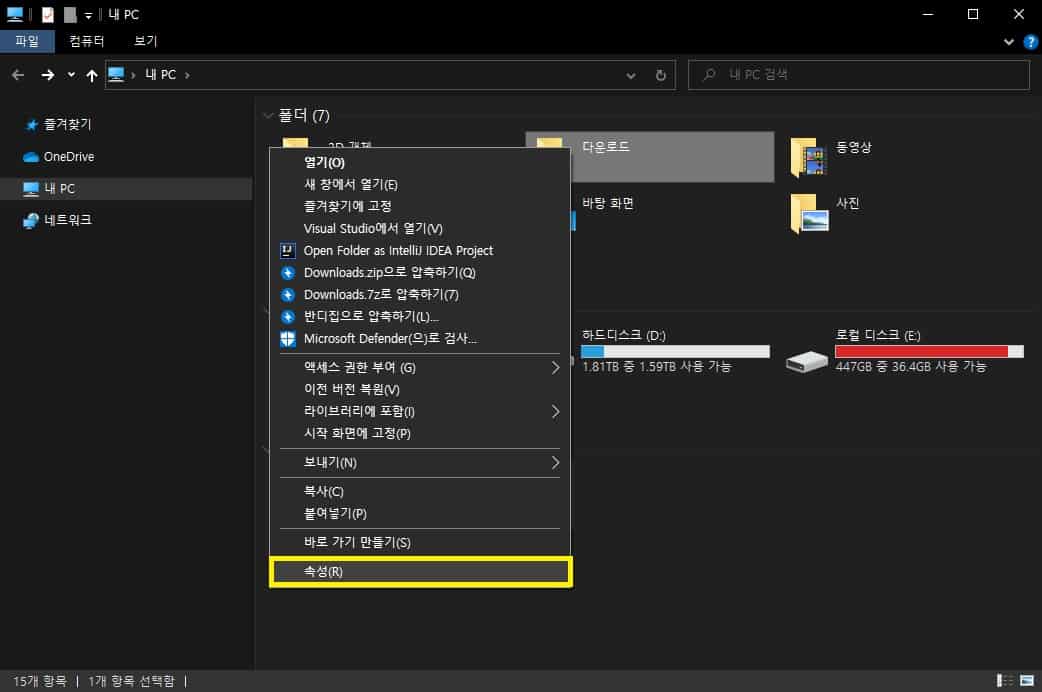
Task: Click the OneDrive cloud icon
Action: 31,158
